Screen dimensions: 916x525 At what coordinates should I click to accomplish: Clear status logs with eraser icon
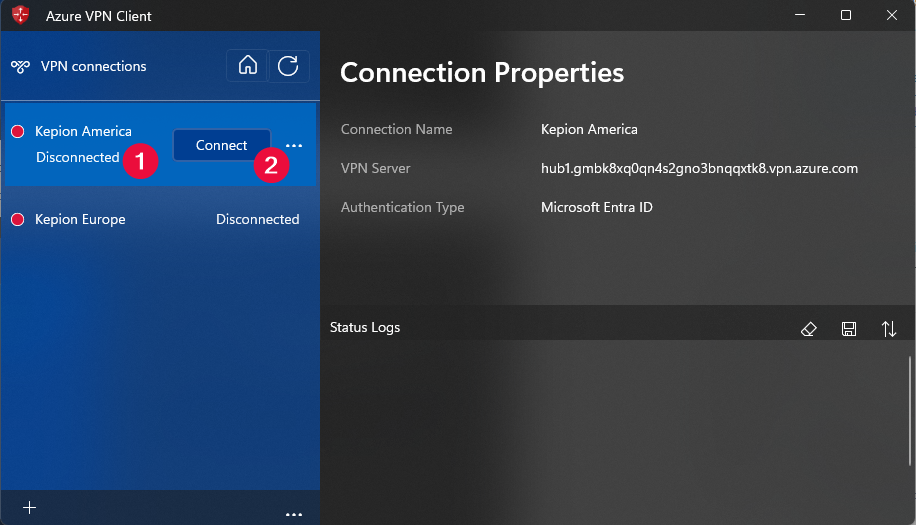[x=810, y=329]
